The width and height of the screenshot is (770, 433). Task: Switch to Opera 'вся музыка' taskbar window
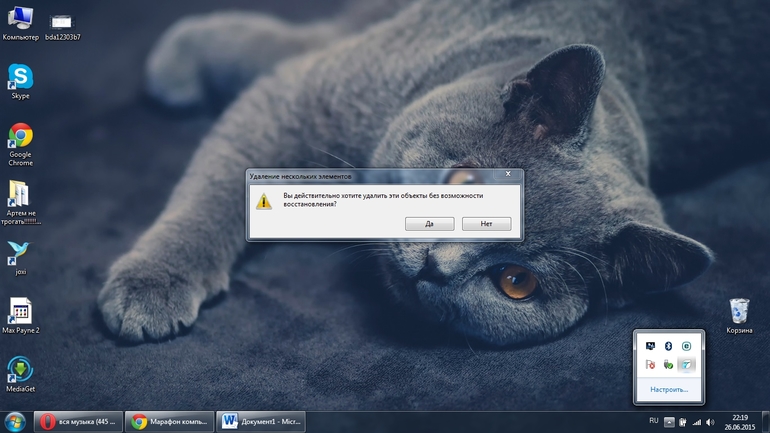[x=78, y=421]
